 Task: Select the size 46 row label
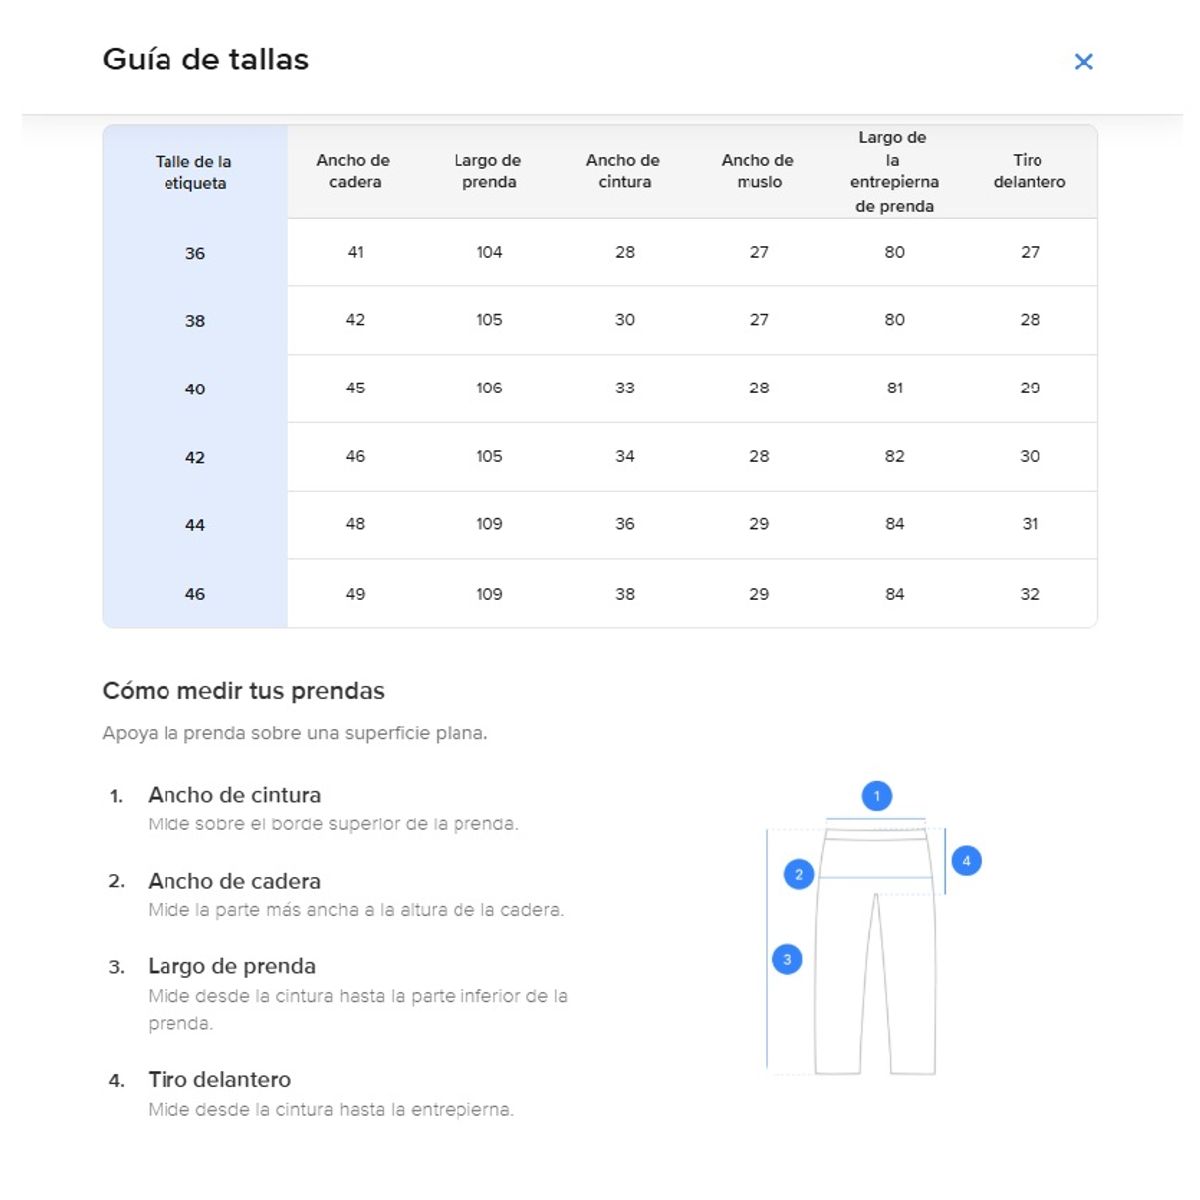195,594
